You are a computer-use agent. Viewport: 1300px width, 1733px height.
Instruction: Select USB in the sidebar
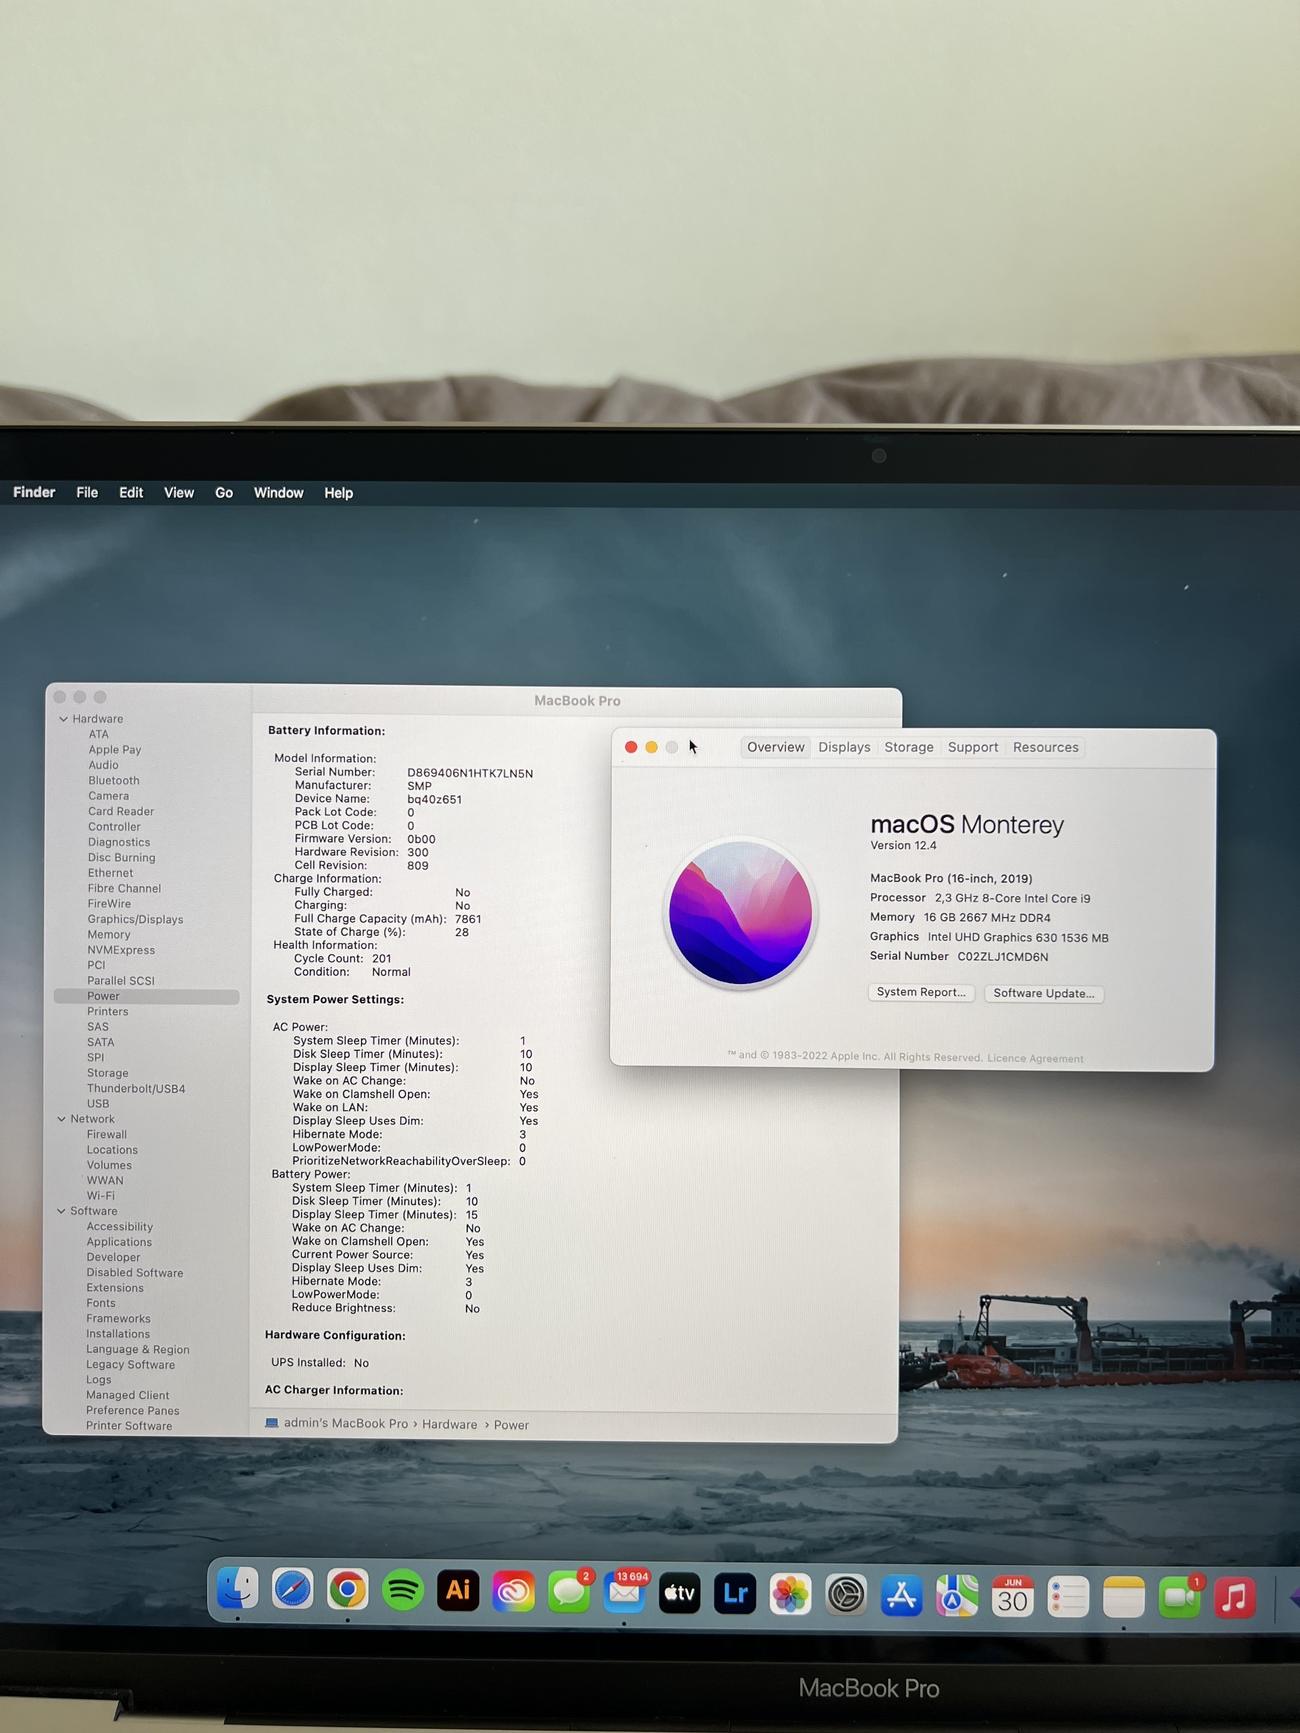(x=98, y=1104)
